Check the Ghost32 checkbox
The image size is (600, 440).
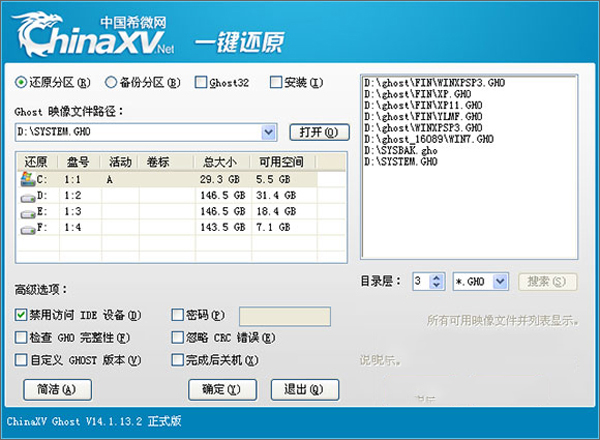point(201,82)
